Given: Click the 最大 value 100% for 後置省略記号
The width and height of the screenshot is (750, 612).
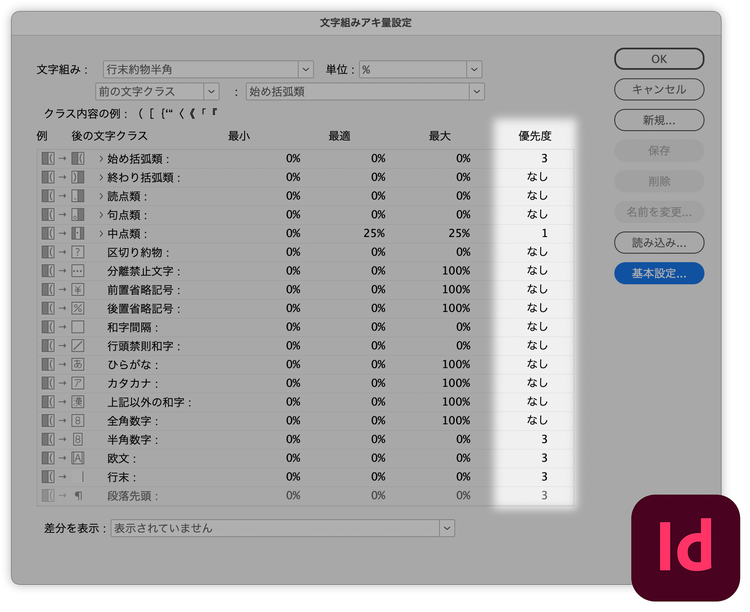Looking at the screenshot, I should (456, 308).
